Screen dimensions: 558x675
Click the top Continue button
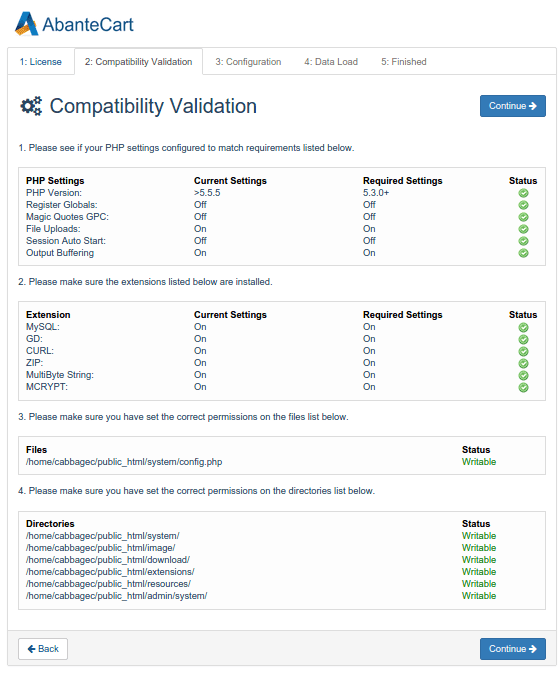click(x=512, y=106)
